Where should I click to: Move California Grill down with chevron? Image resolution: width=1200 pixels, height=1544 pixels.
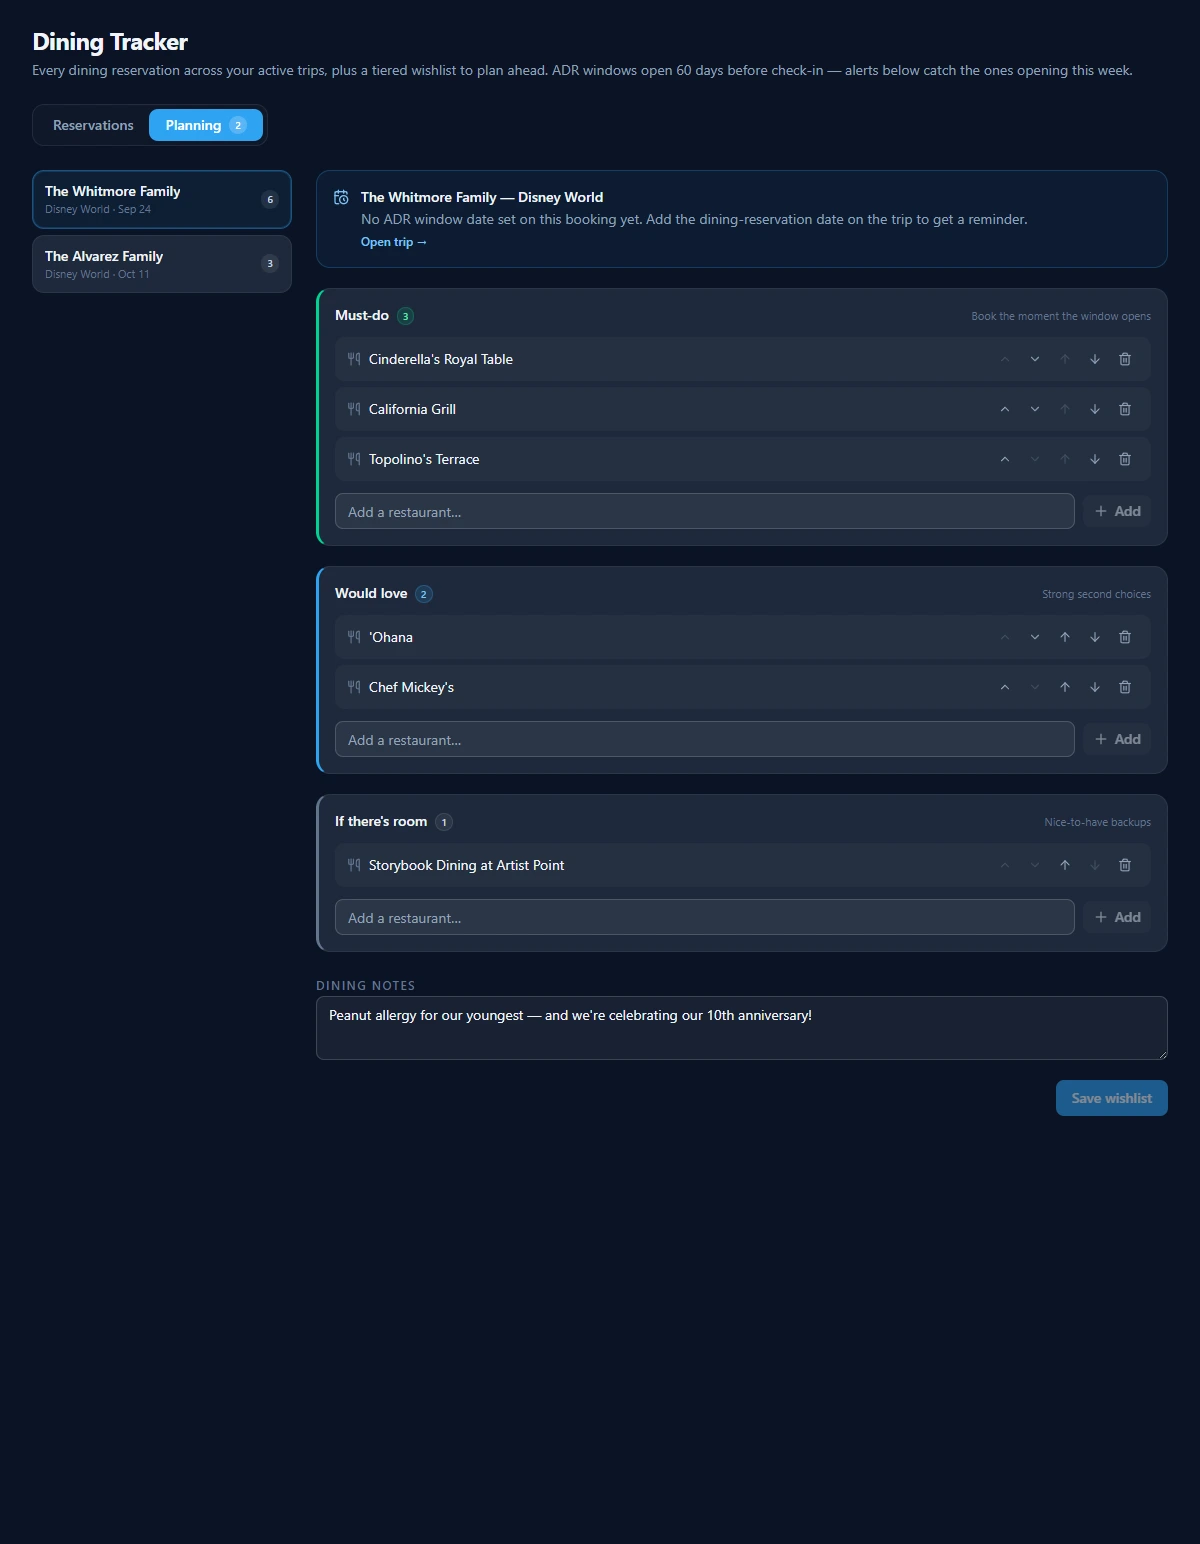[x=1035, y=409]
